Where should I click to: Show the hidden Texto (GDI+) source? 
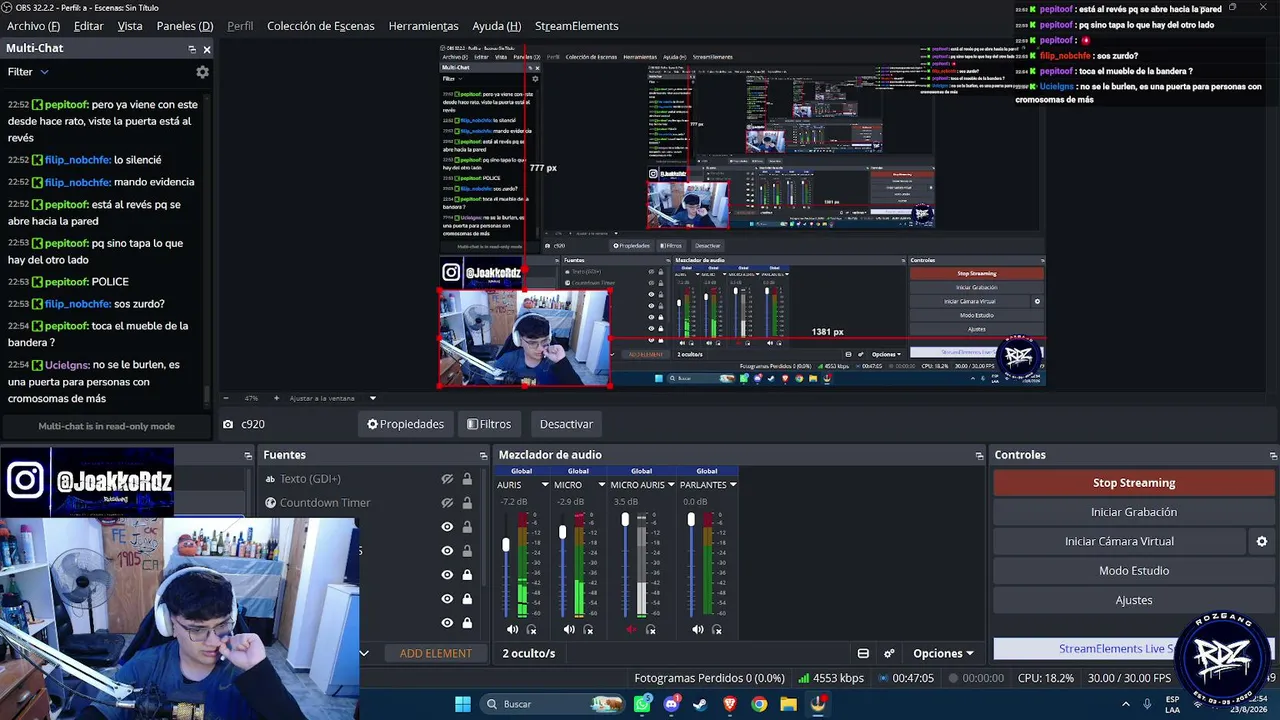point(447,479)
